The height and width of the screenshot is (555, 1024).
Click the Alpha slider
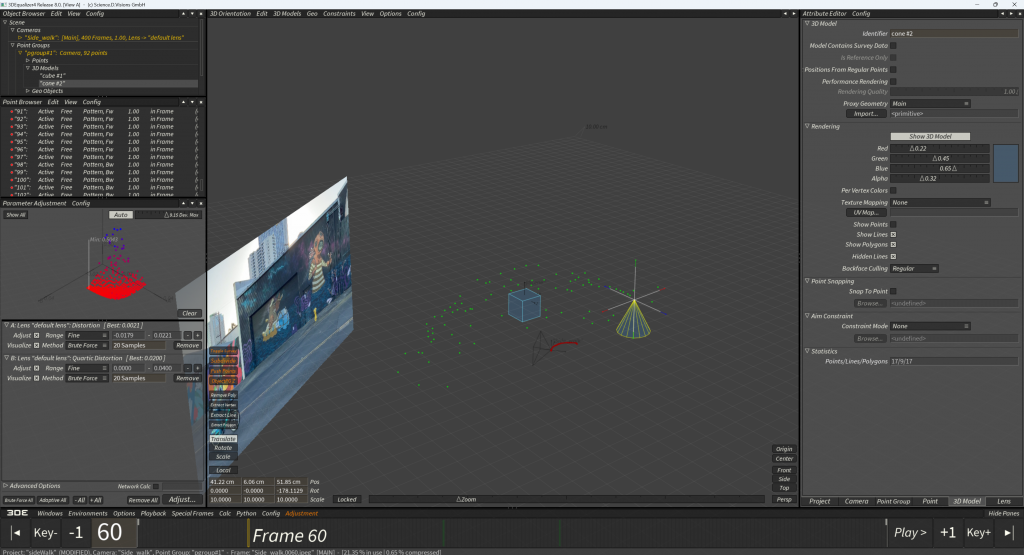click(x=940, y=178)
